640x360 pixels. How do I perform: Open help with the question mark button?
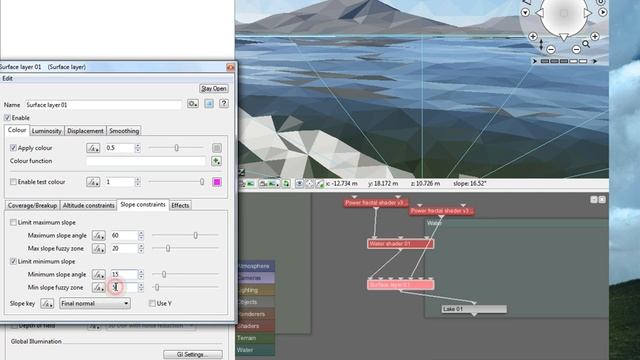[224, 104]
